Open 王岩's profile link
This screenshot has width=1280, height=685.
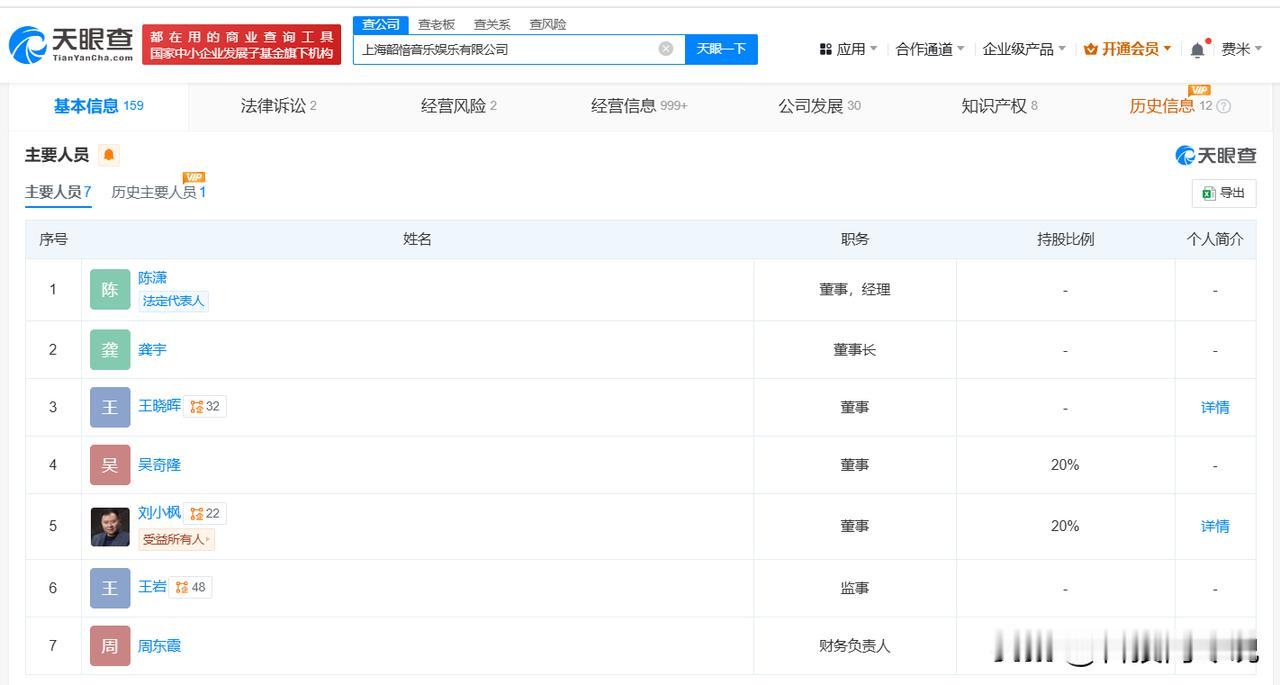153,587
